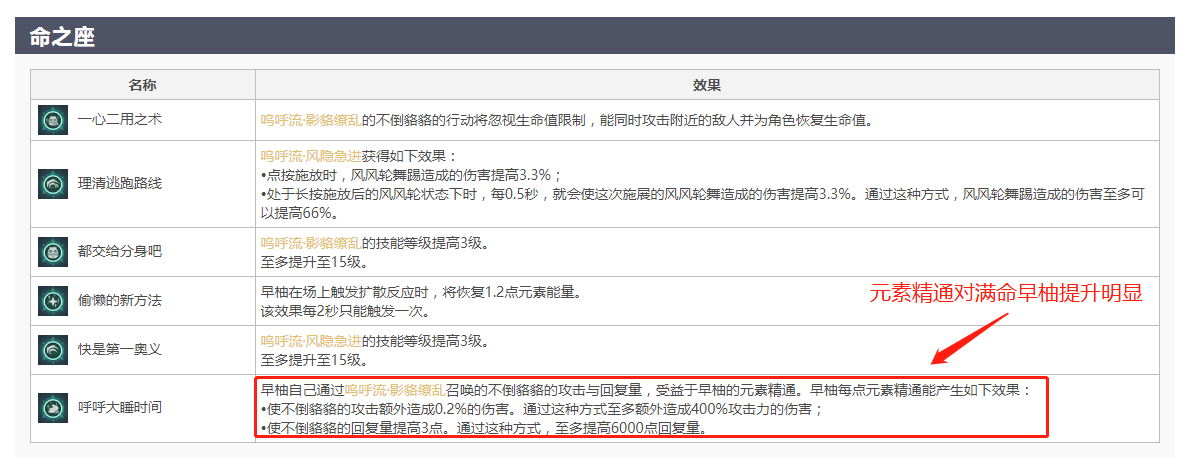Screen dimensions: 1191x461
Task: Click the 一心二用之术 constellation icon
Action: click(x=53, y=120)
